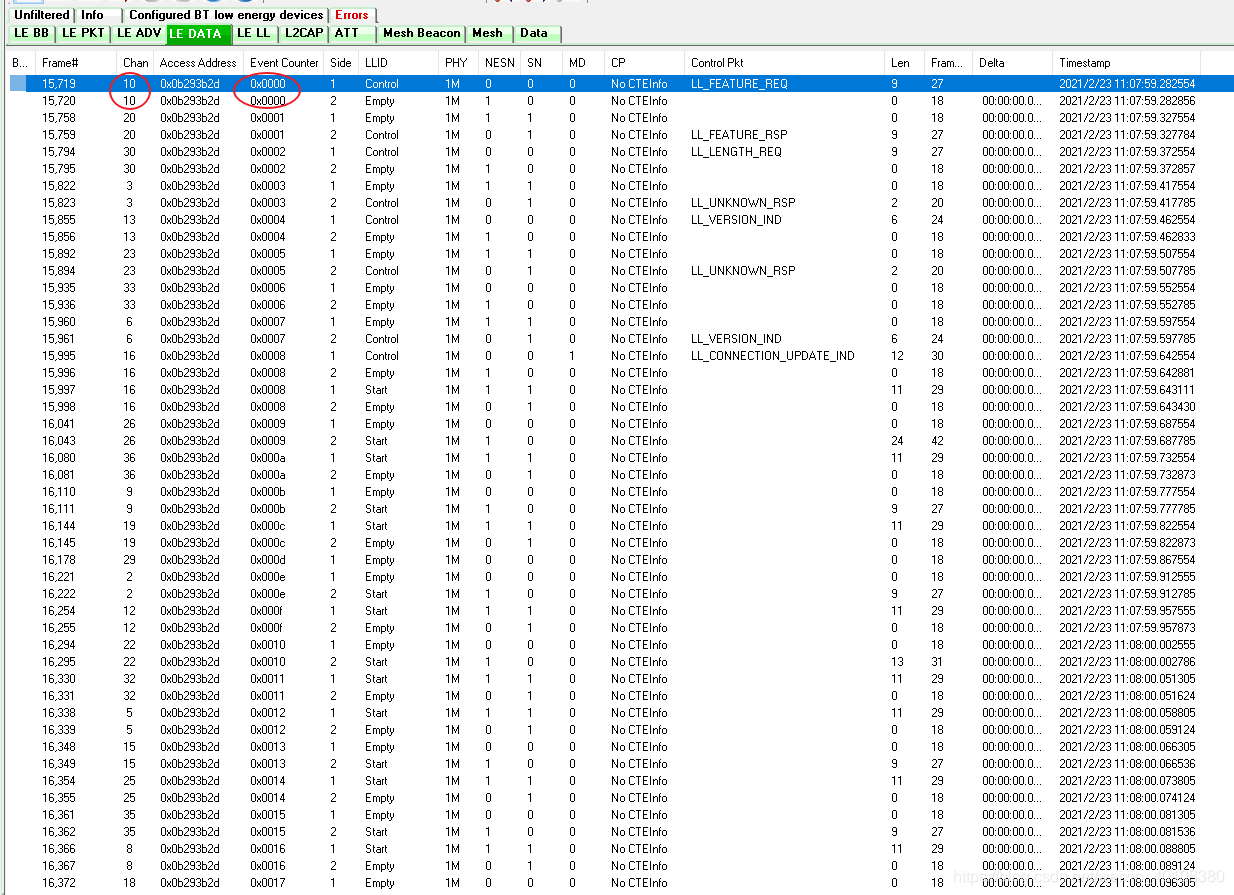Image resolution: width=1234 pixels, height=895 pixels.
Task: Select frame number 16,043
Action: point(58,441)
